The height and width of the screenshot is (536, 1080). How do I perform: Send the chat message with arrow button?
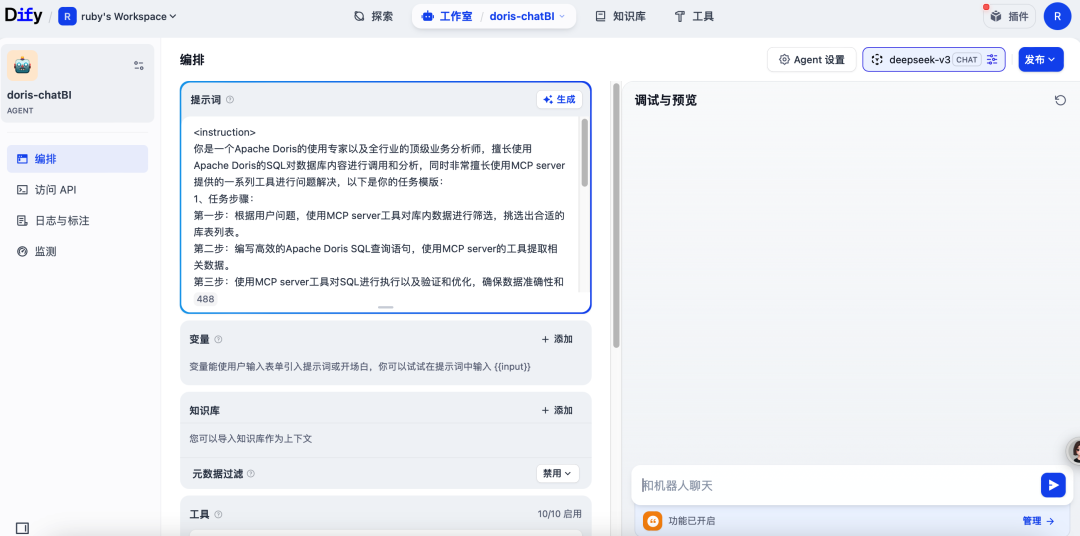(x=1053, y=485)
